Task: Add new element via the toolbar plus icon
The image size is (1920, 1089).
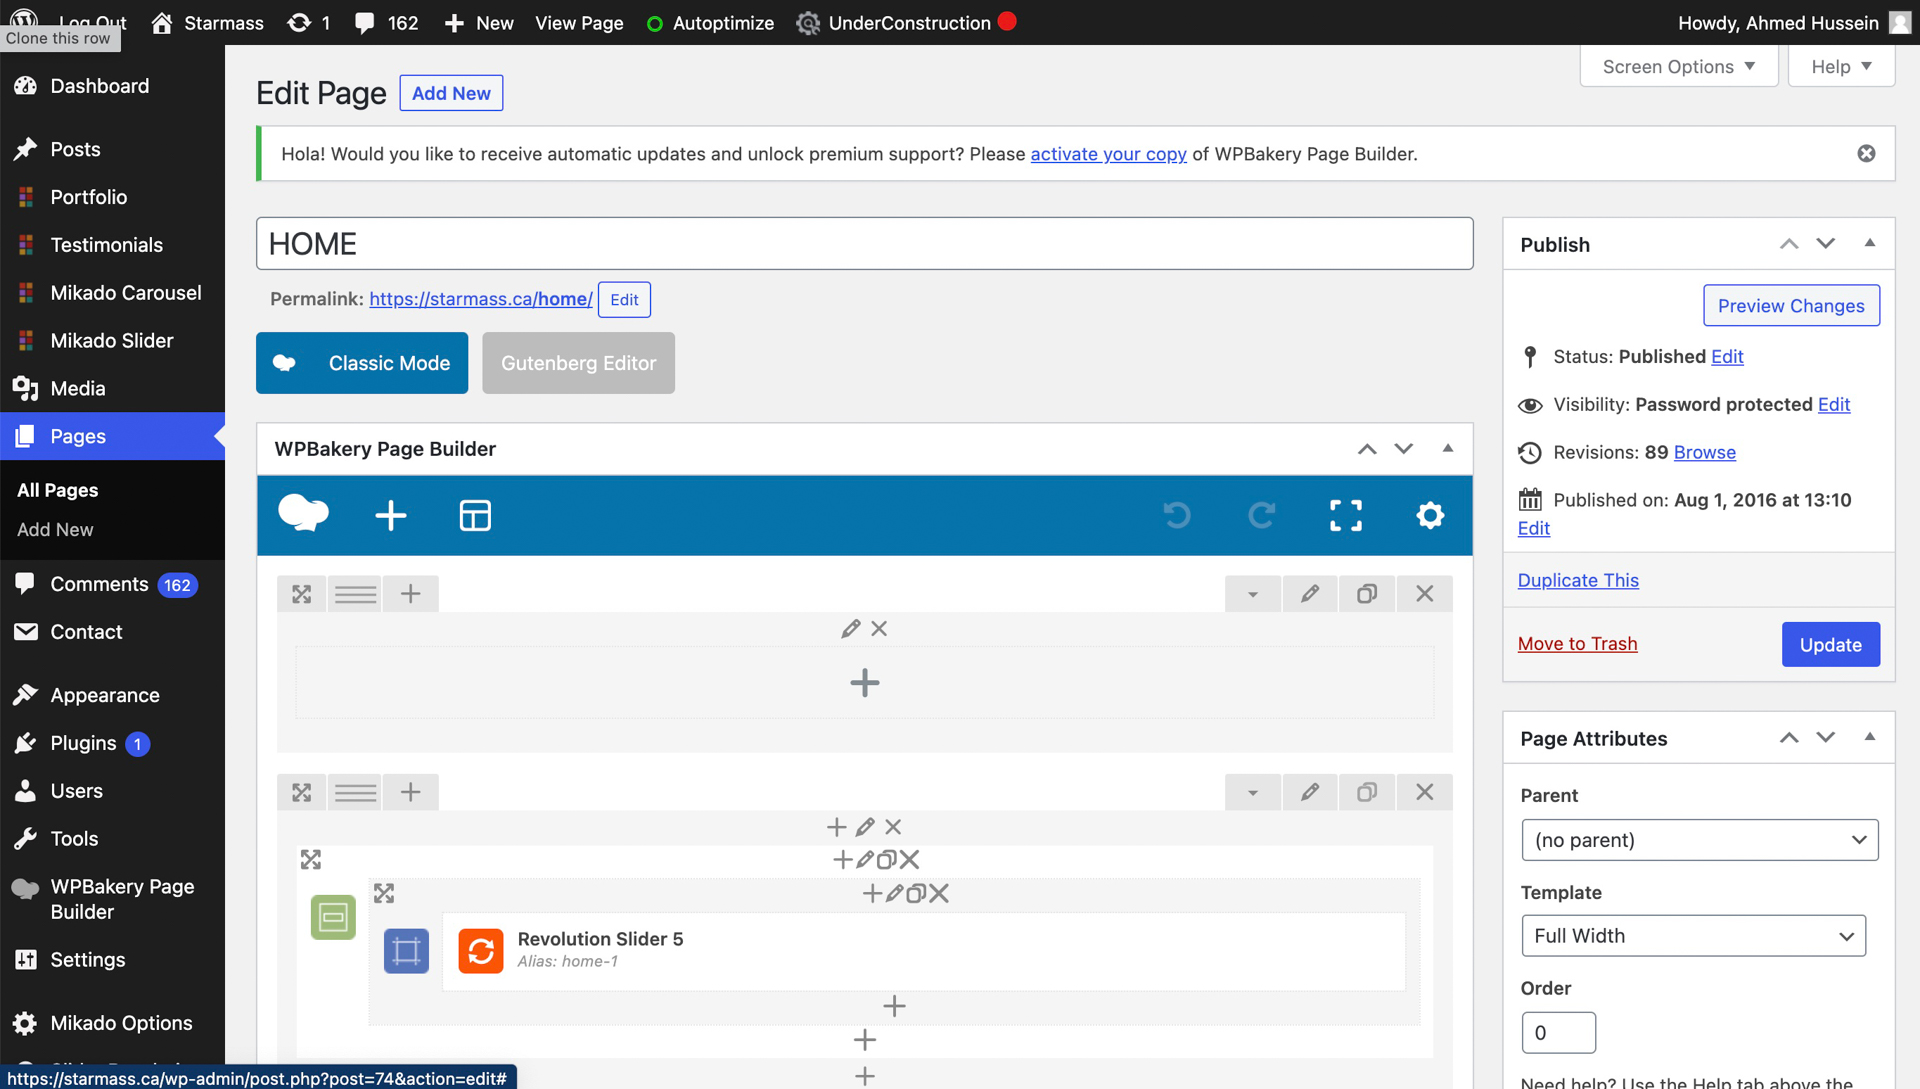Action: point(390,515)
